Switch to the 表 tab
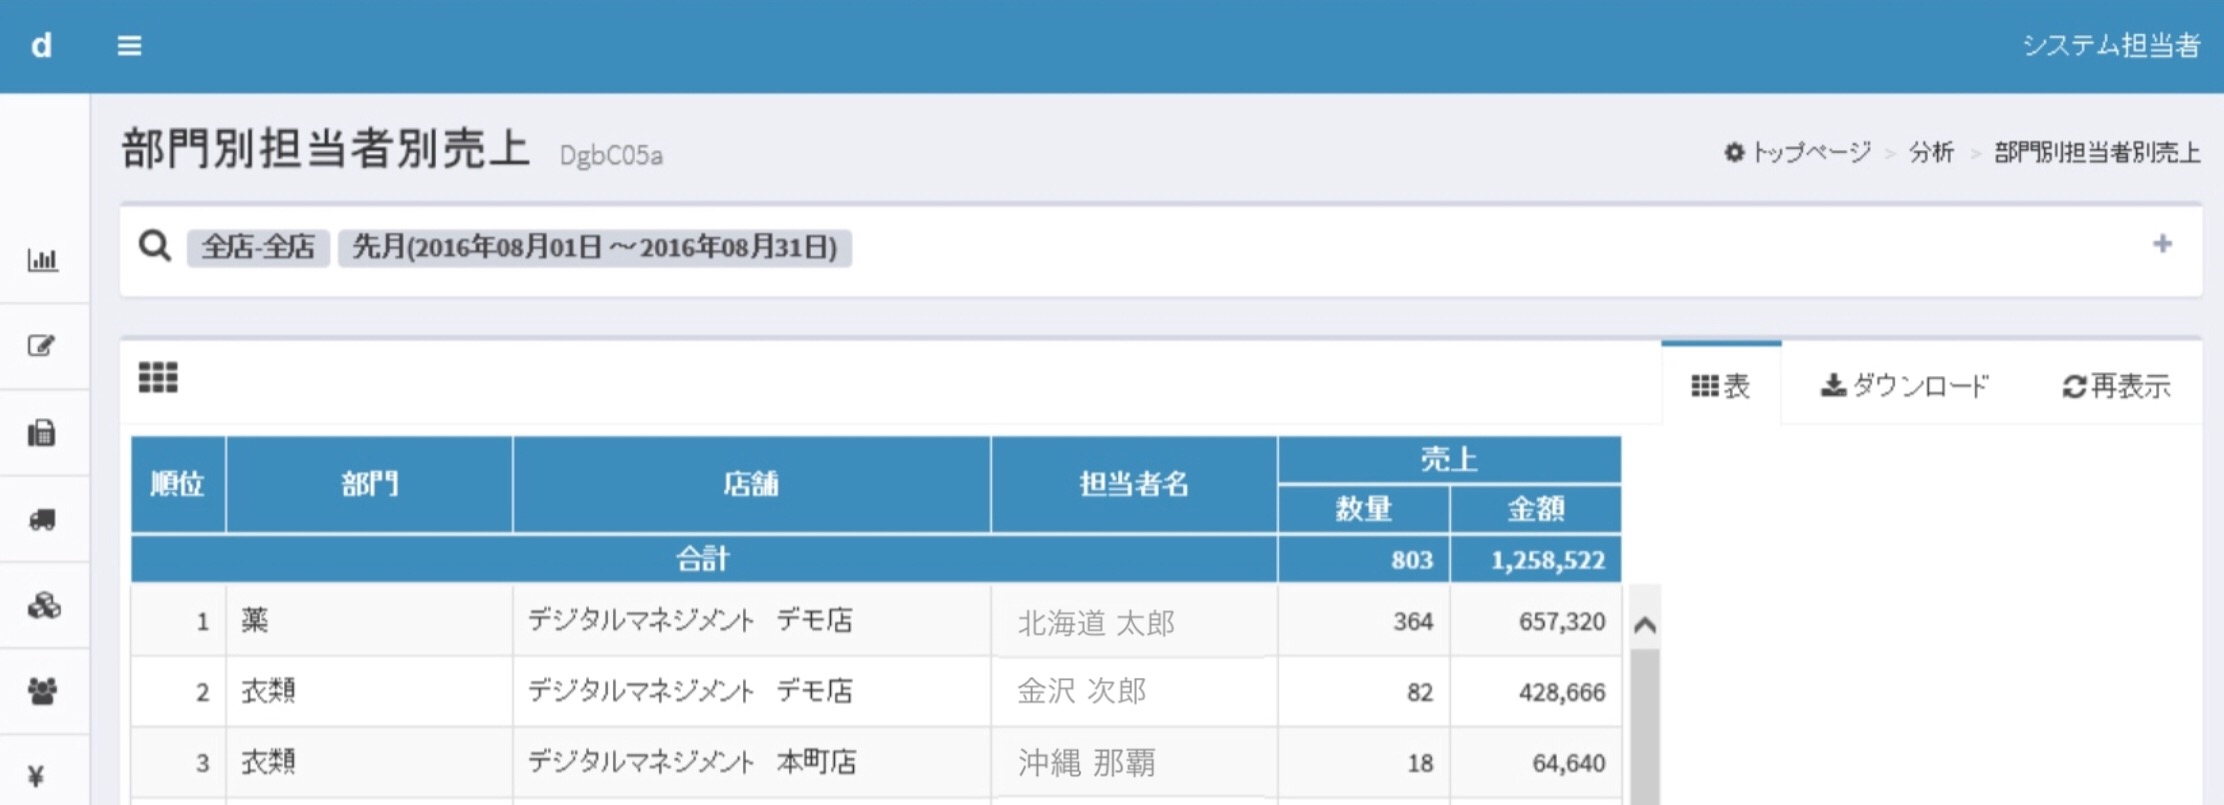Screen dimensions: 2224x805 [1721, 386]
